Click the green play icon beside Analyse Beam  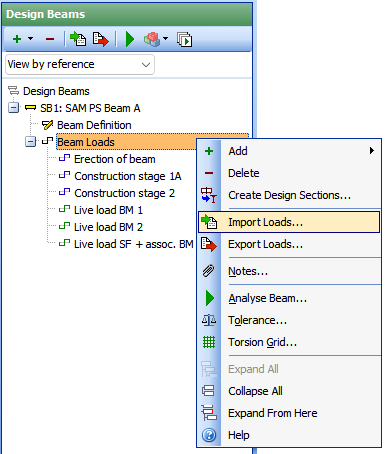click(x=210, y=298)
